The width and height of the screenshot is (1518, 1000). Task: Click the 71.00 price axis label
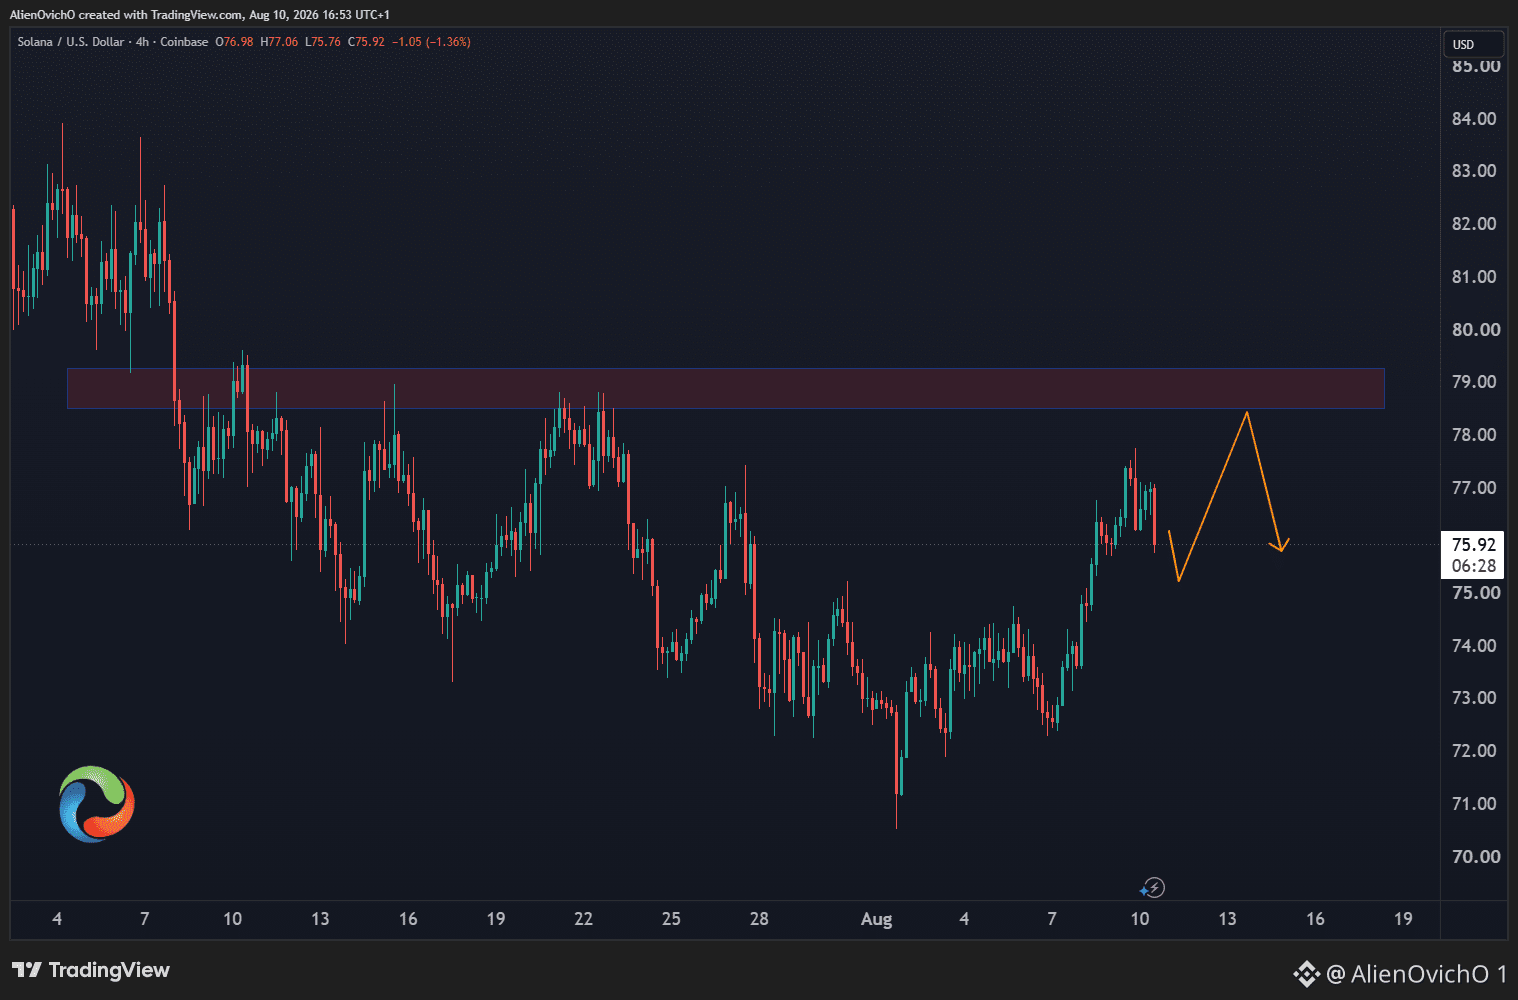[x=1474, y=804]
